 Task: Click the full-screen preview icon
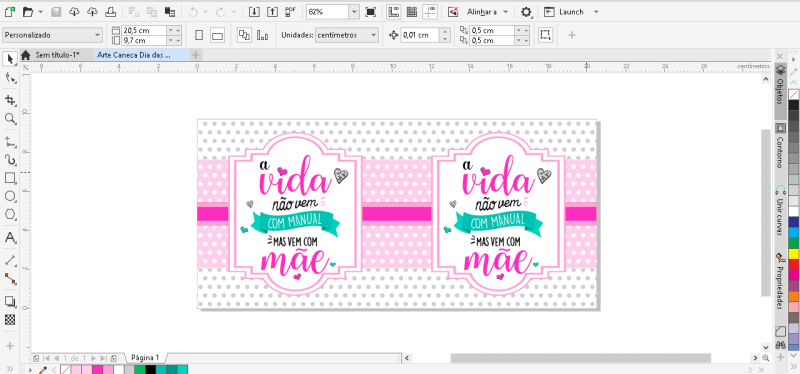[x=370, y=12]
